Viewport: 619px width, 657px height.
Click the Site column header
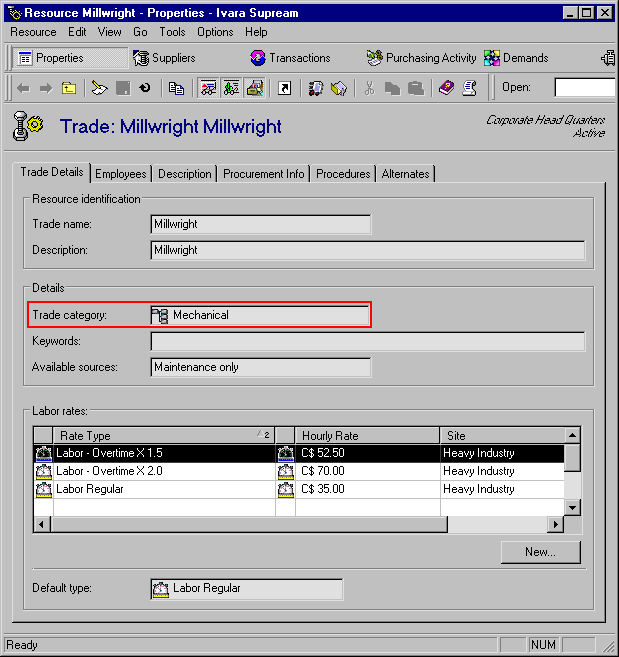point(502,436)
